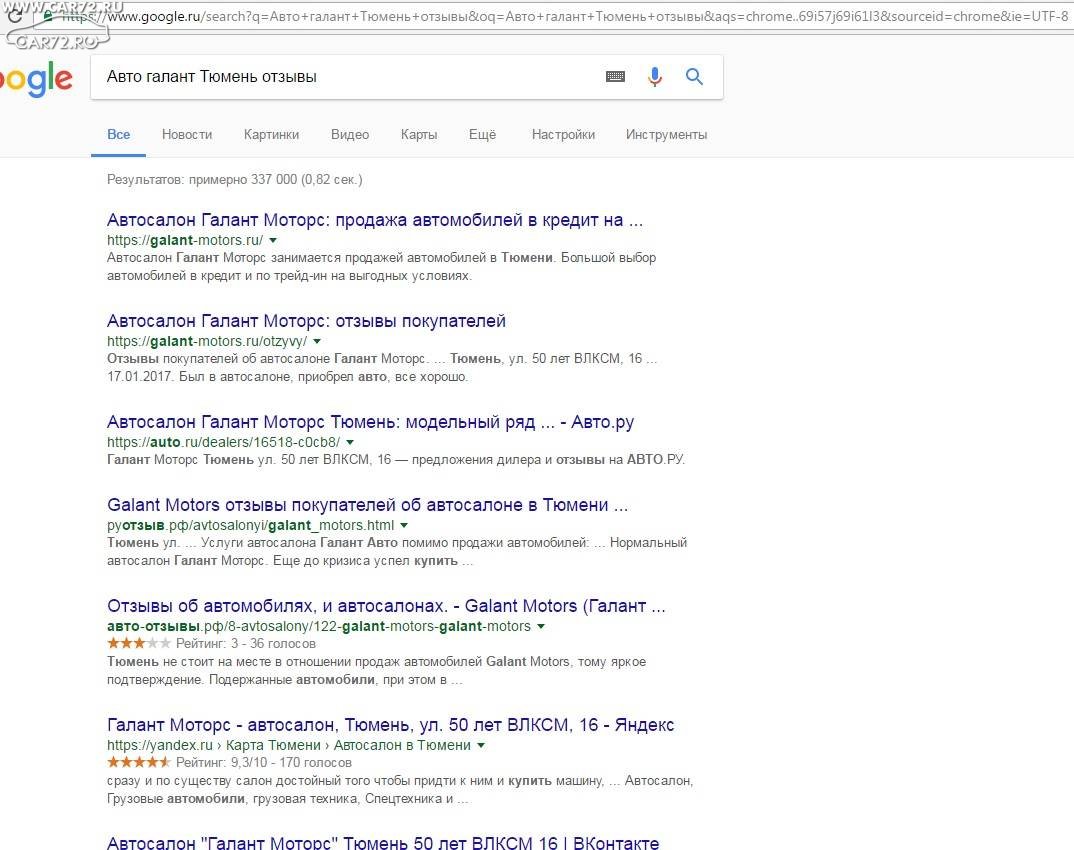Expand dropdown arrow next to руотзыв.рф URL
The image size is (1074, 850).
pos(404,525)
